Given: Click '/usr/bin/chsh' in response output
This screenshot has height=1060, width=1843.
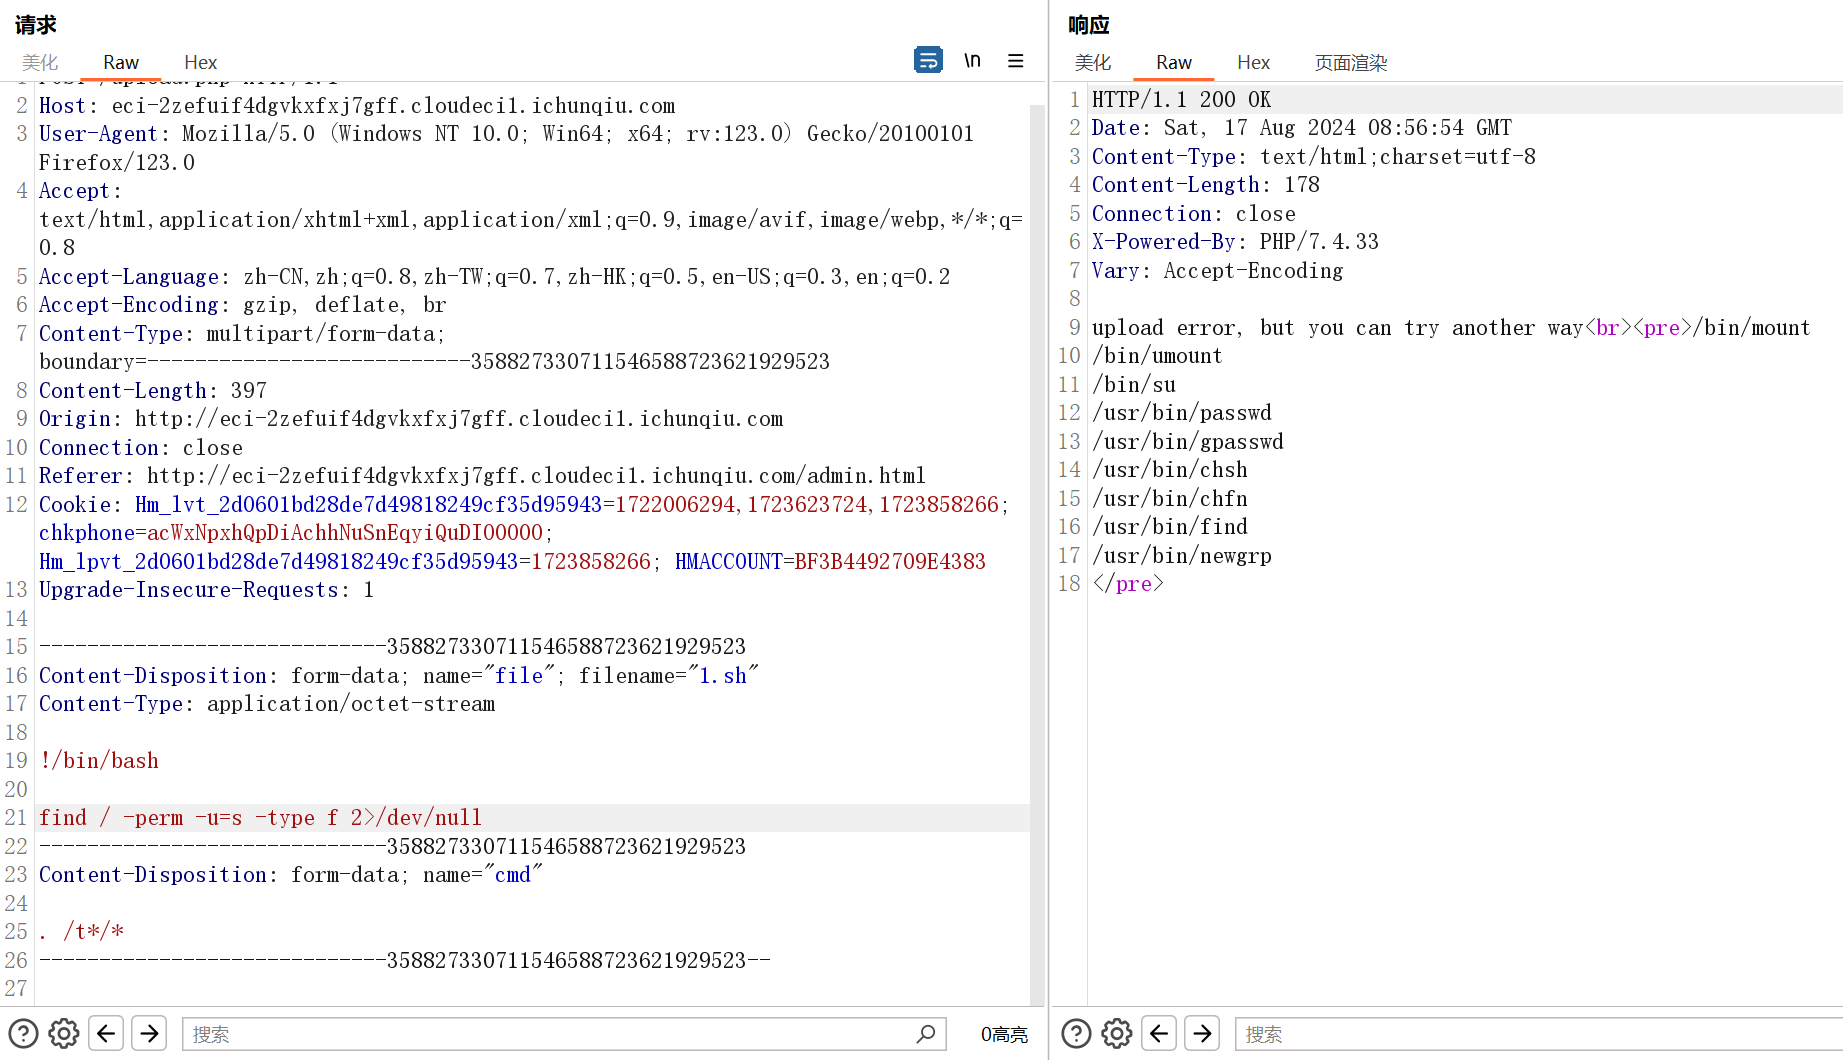Looking at the screenshot, I should click(x=1170, y=470).
